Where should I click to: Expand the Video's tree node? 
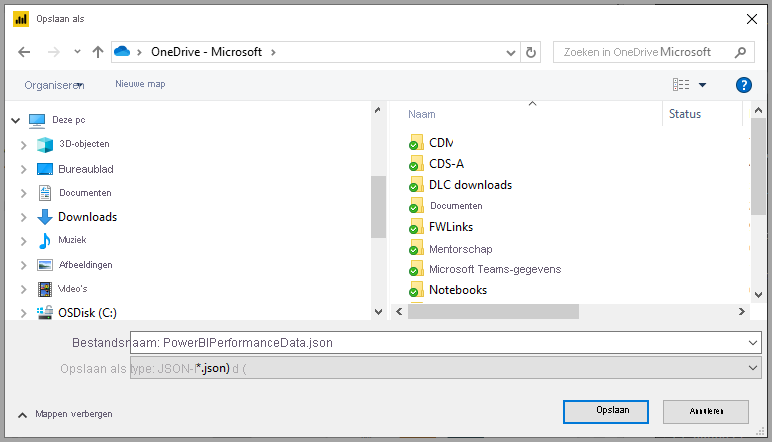click(23, 289)
